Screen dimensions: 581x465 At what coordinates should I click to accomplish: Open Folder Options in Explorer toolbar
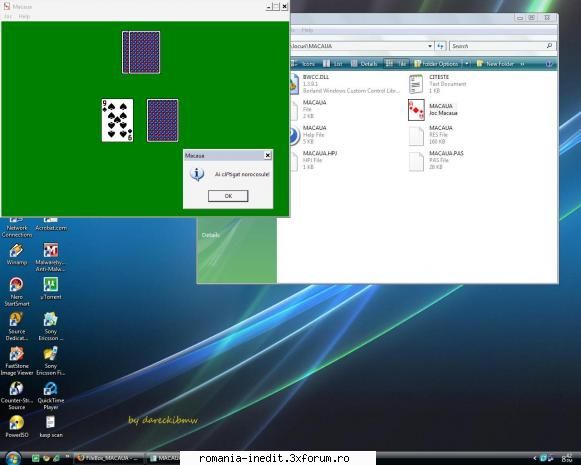pos(436,64)
